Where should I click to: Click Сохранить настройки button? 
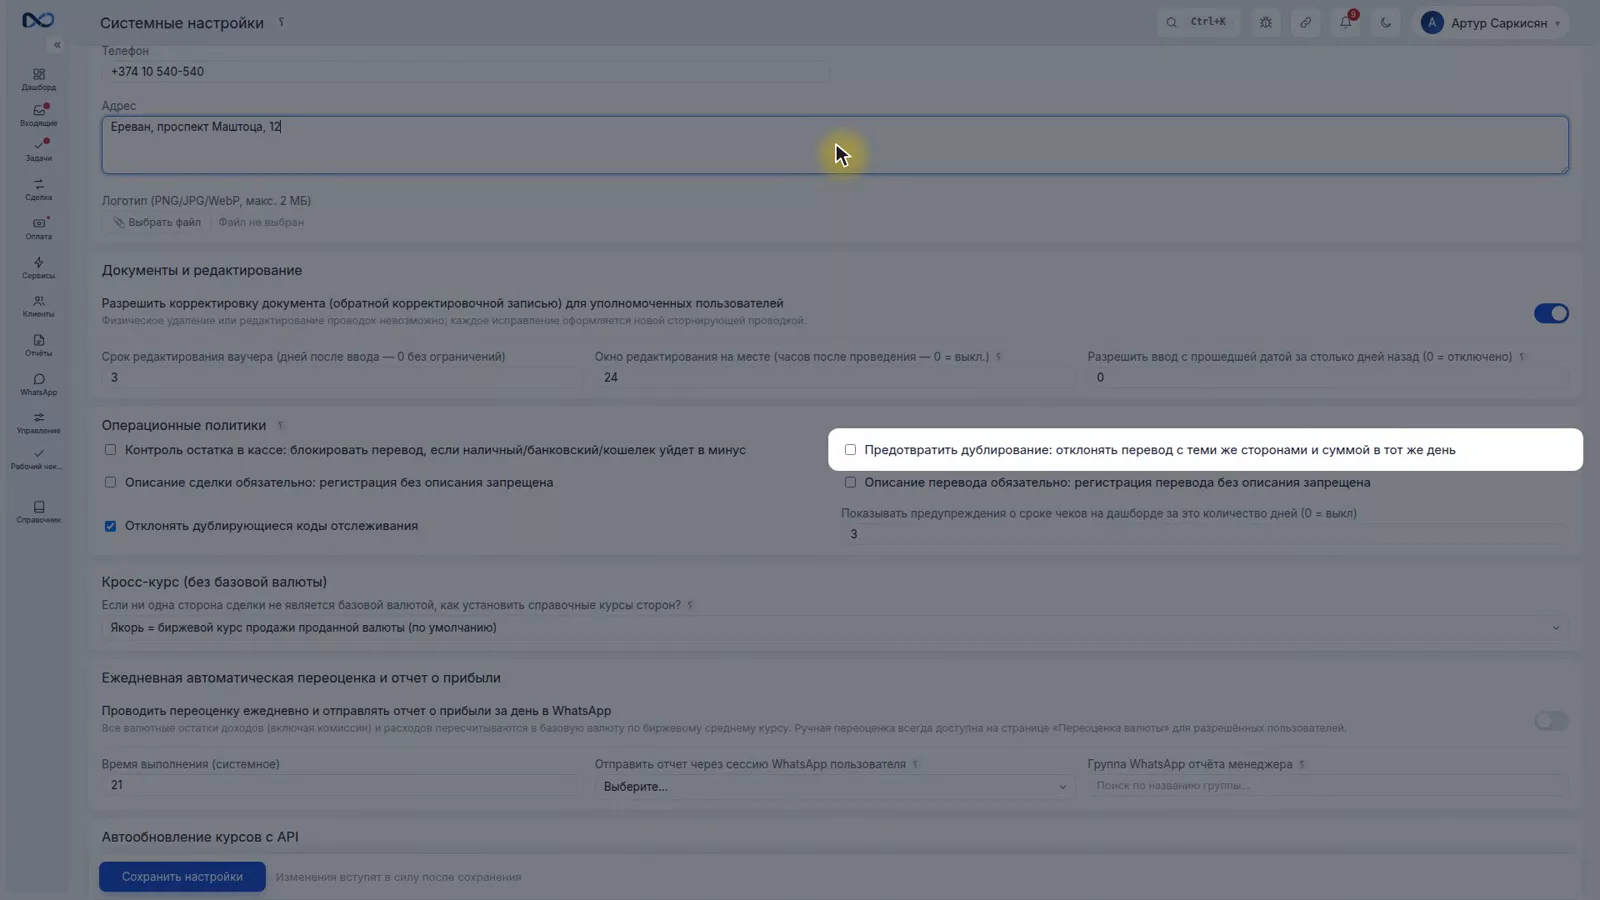click(182, 877)
